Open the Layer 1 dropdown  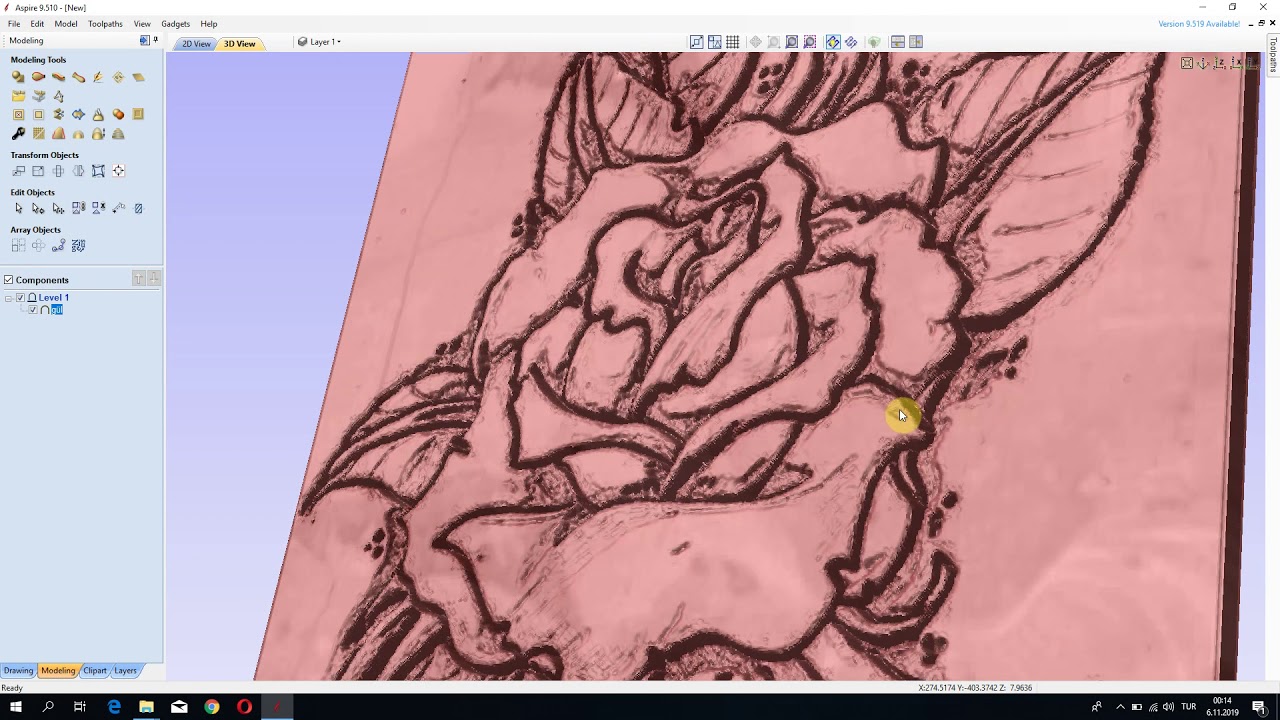tap(320, 42)
